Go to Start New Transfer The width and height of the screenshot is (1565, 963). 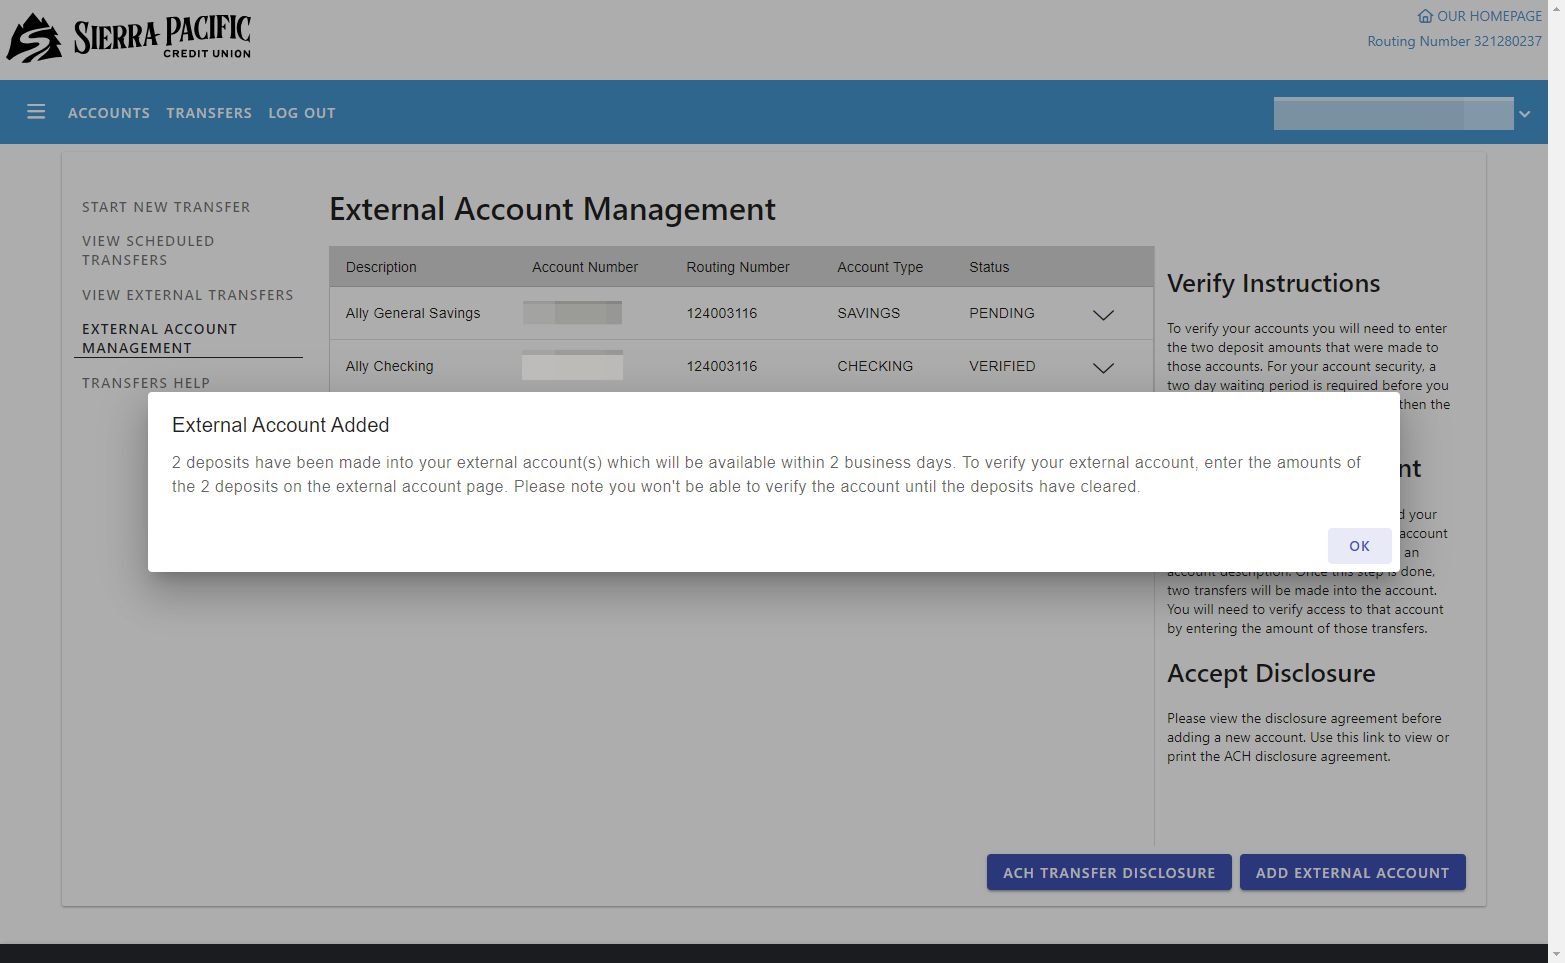(166, 207)
